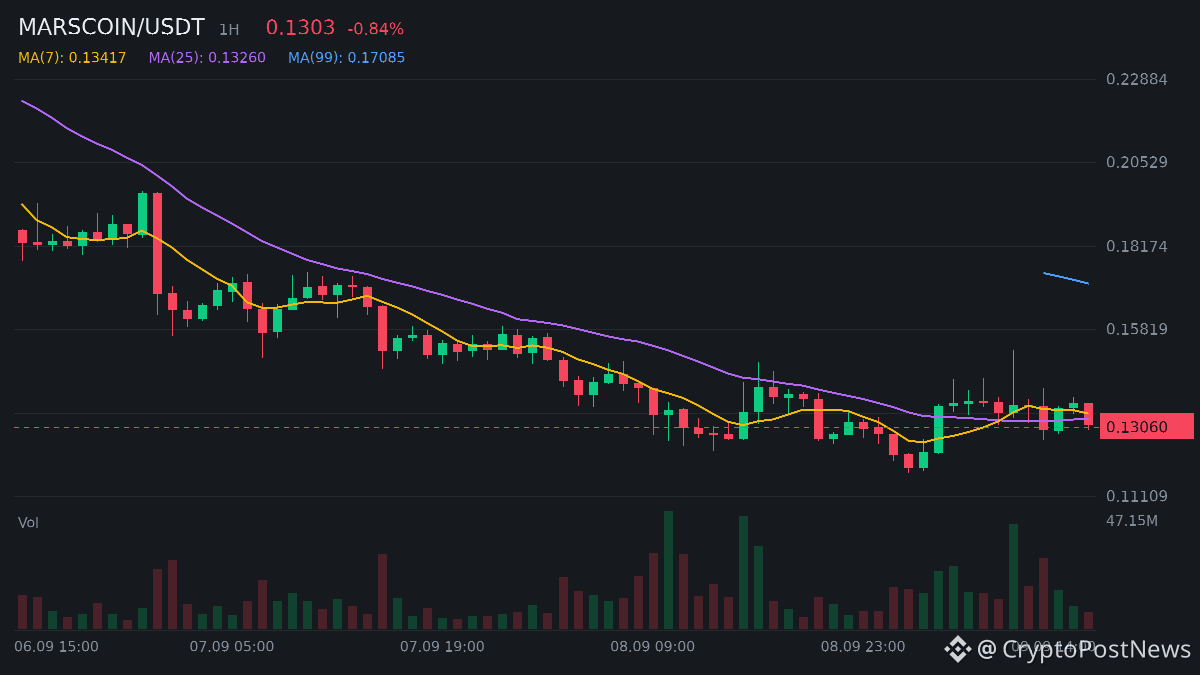The height and width of the screenshot is (675, 1200).
Task: Click the red 0.13060 current price tag
Action: [1147, 427]
